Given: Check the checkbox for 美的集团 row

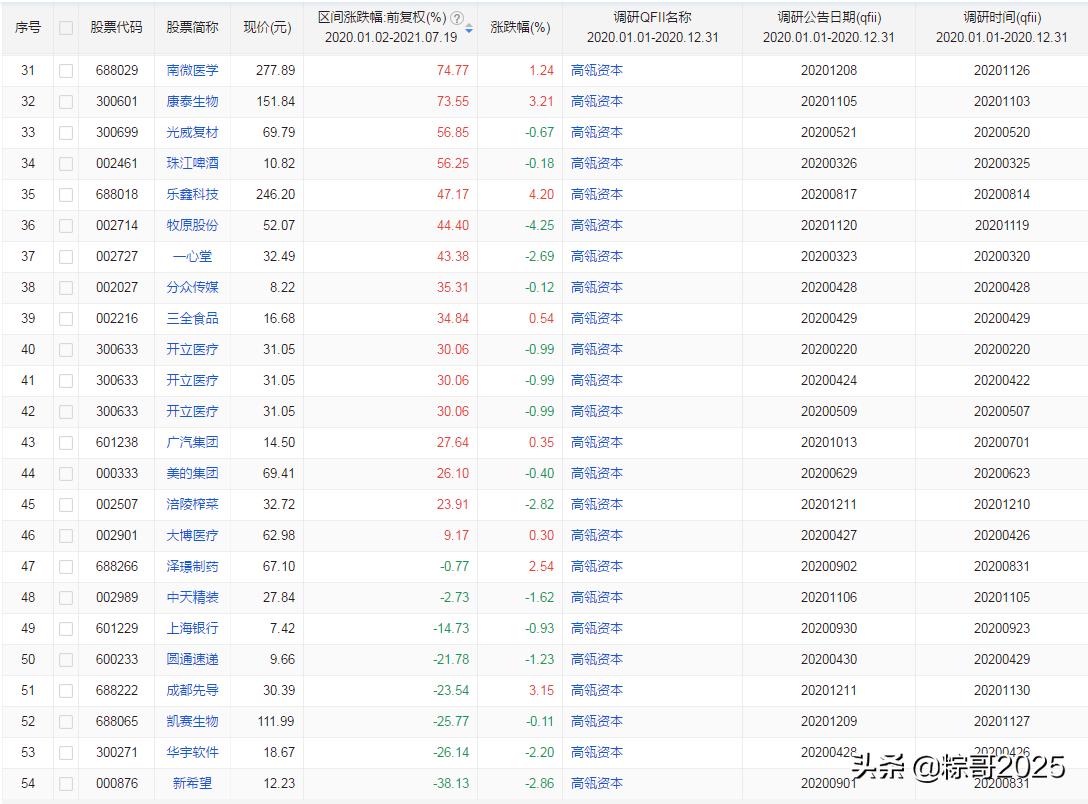Looking at the screenshot, I should [x=66, y=473].
